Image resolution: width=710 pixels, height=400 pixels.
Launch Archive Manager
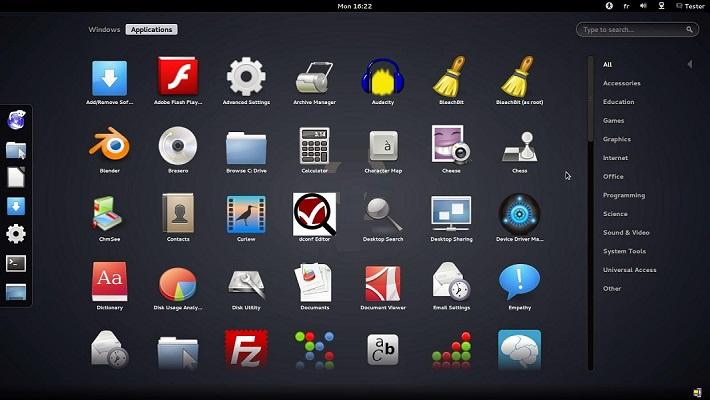[x=314, y=77]
